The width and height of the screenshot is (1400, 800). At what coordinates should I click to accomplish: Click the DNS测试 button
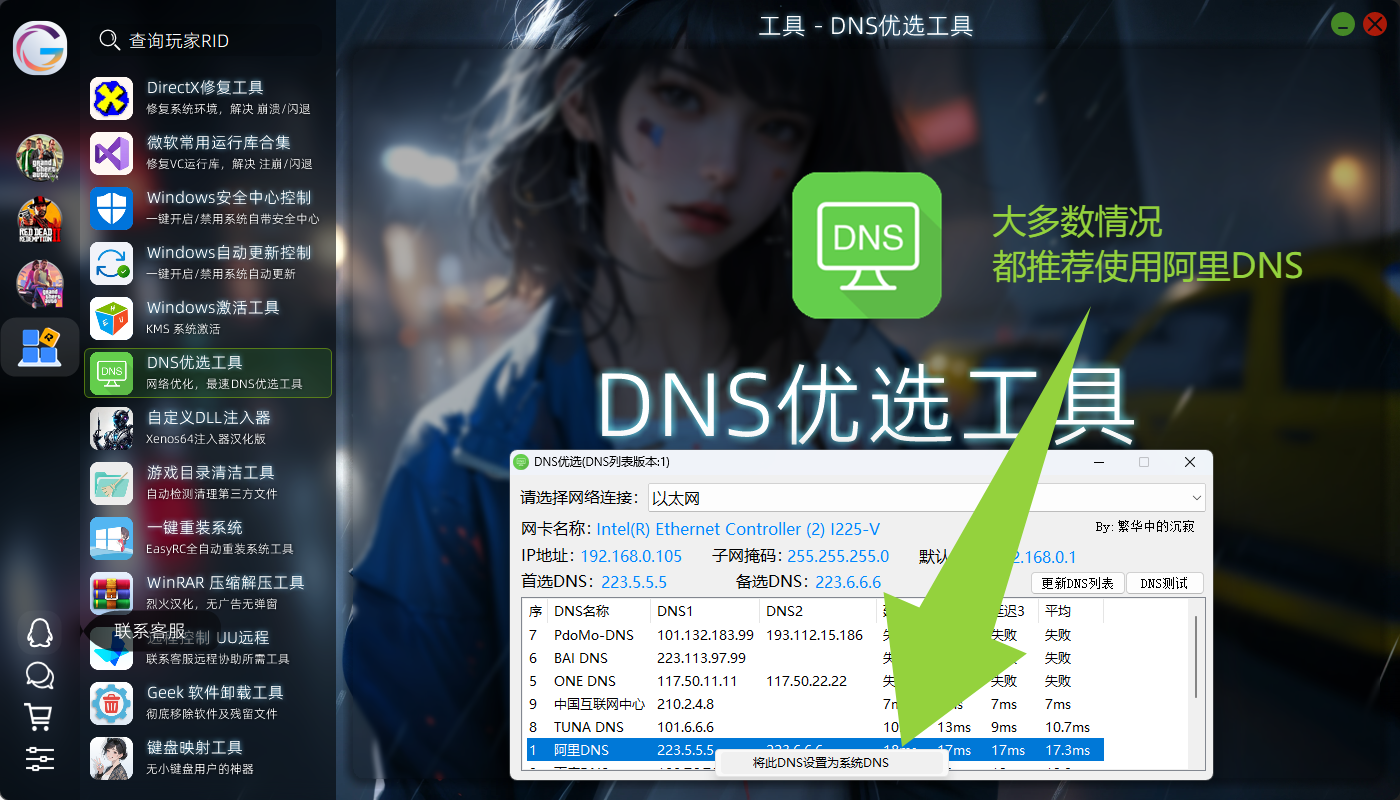(1164, 583)
